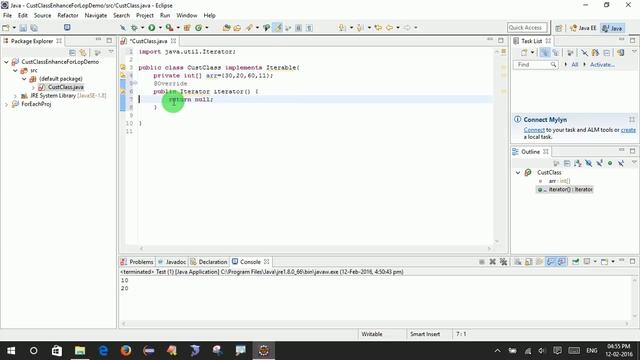
Task: Open dropdown next to Run button
Action: tap(160, 28)
